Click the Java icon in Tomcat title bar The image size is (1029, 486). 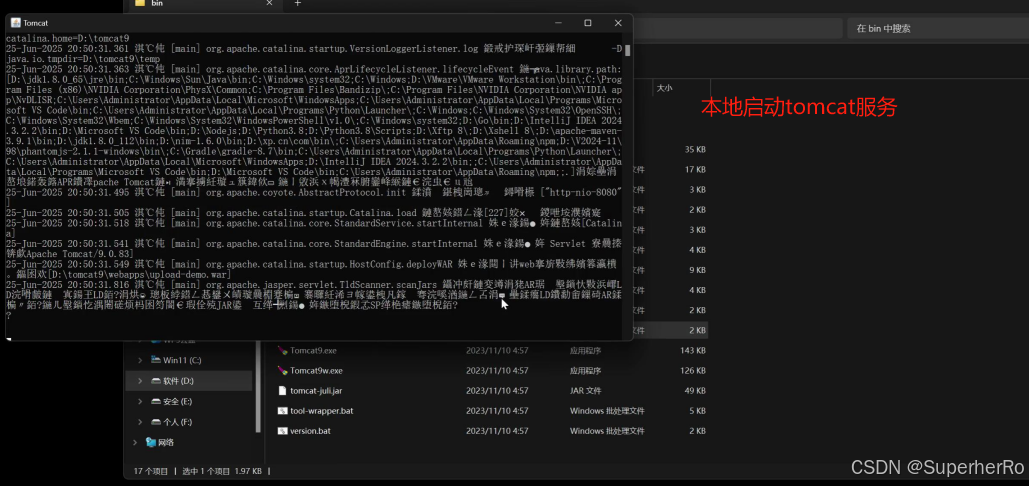click(15, 22)
